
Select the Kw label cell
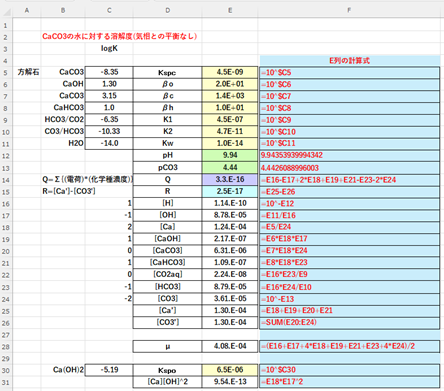[x=167, y=143]
